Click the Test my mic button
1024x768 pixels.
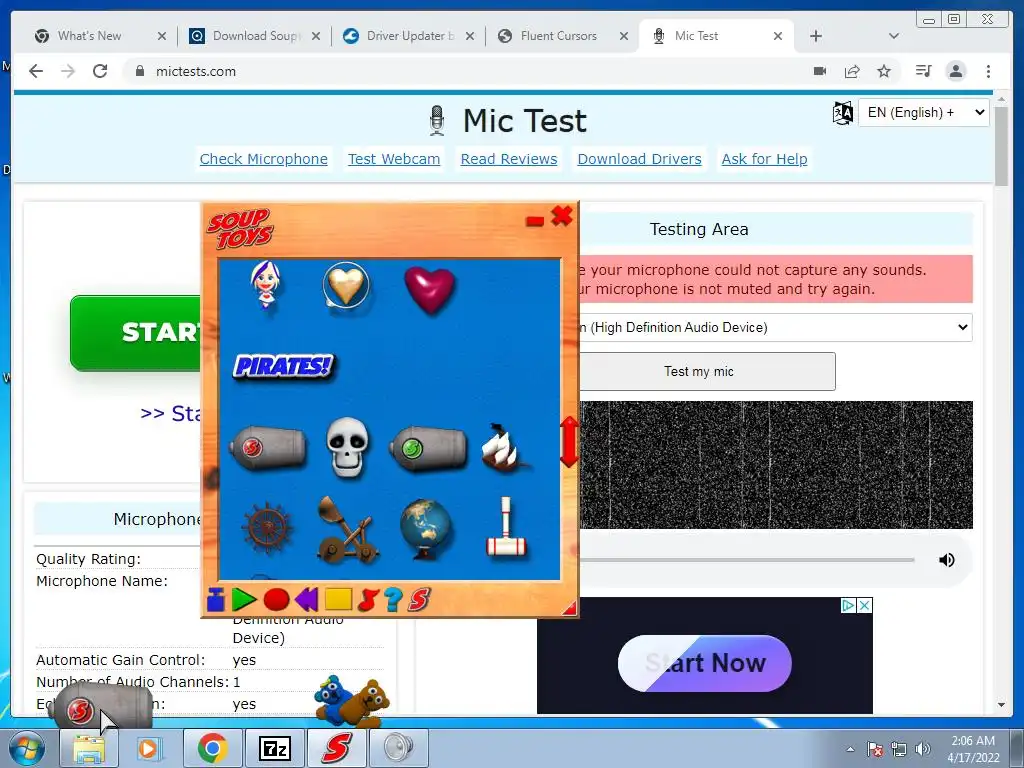707,372
